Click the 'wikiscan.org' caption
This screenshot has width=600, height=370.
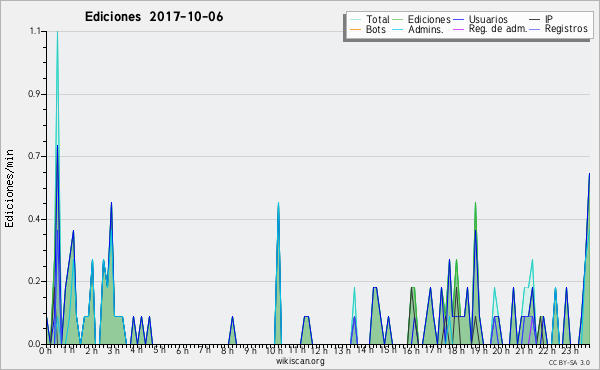click(300, 361)
